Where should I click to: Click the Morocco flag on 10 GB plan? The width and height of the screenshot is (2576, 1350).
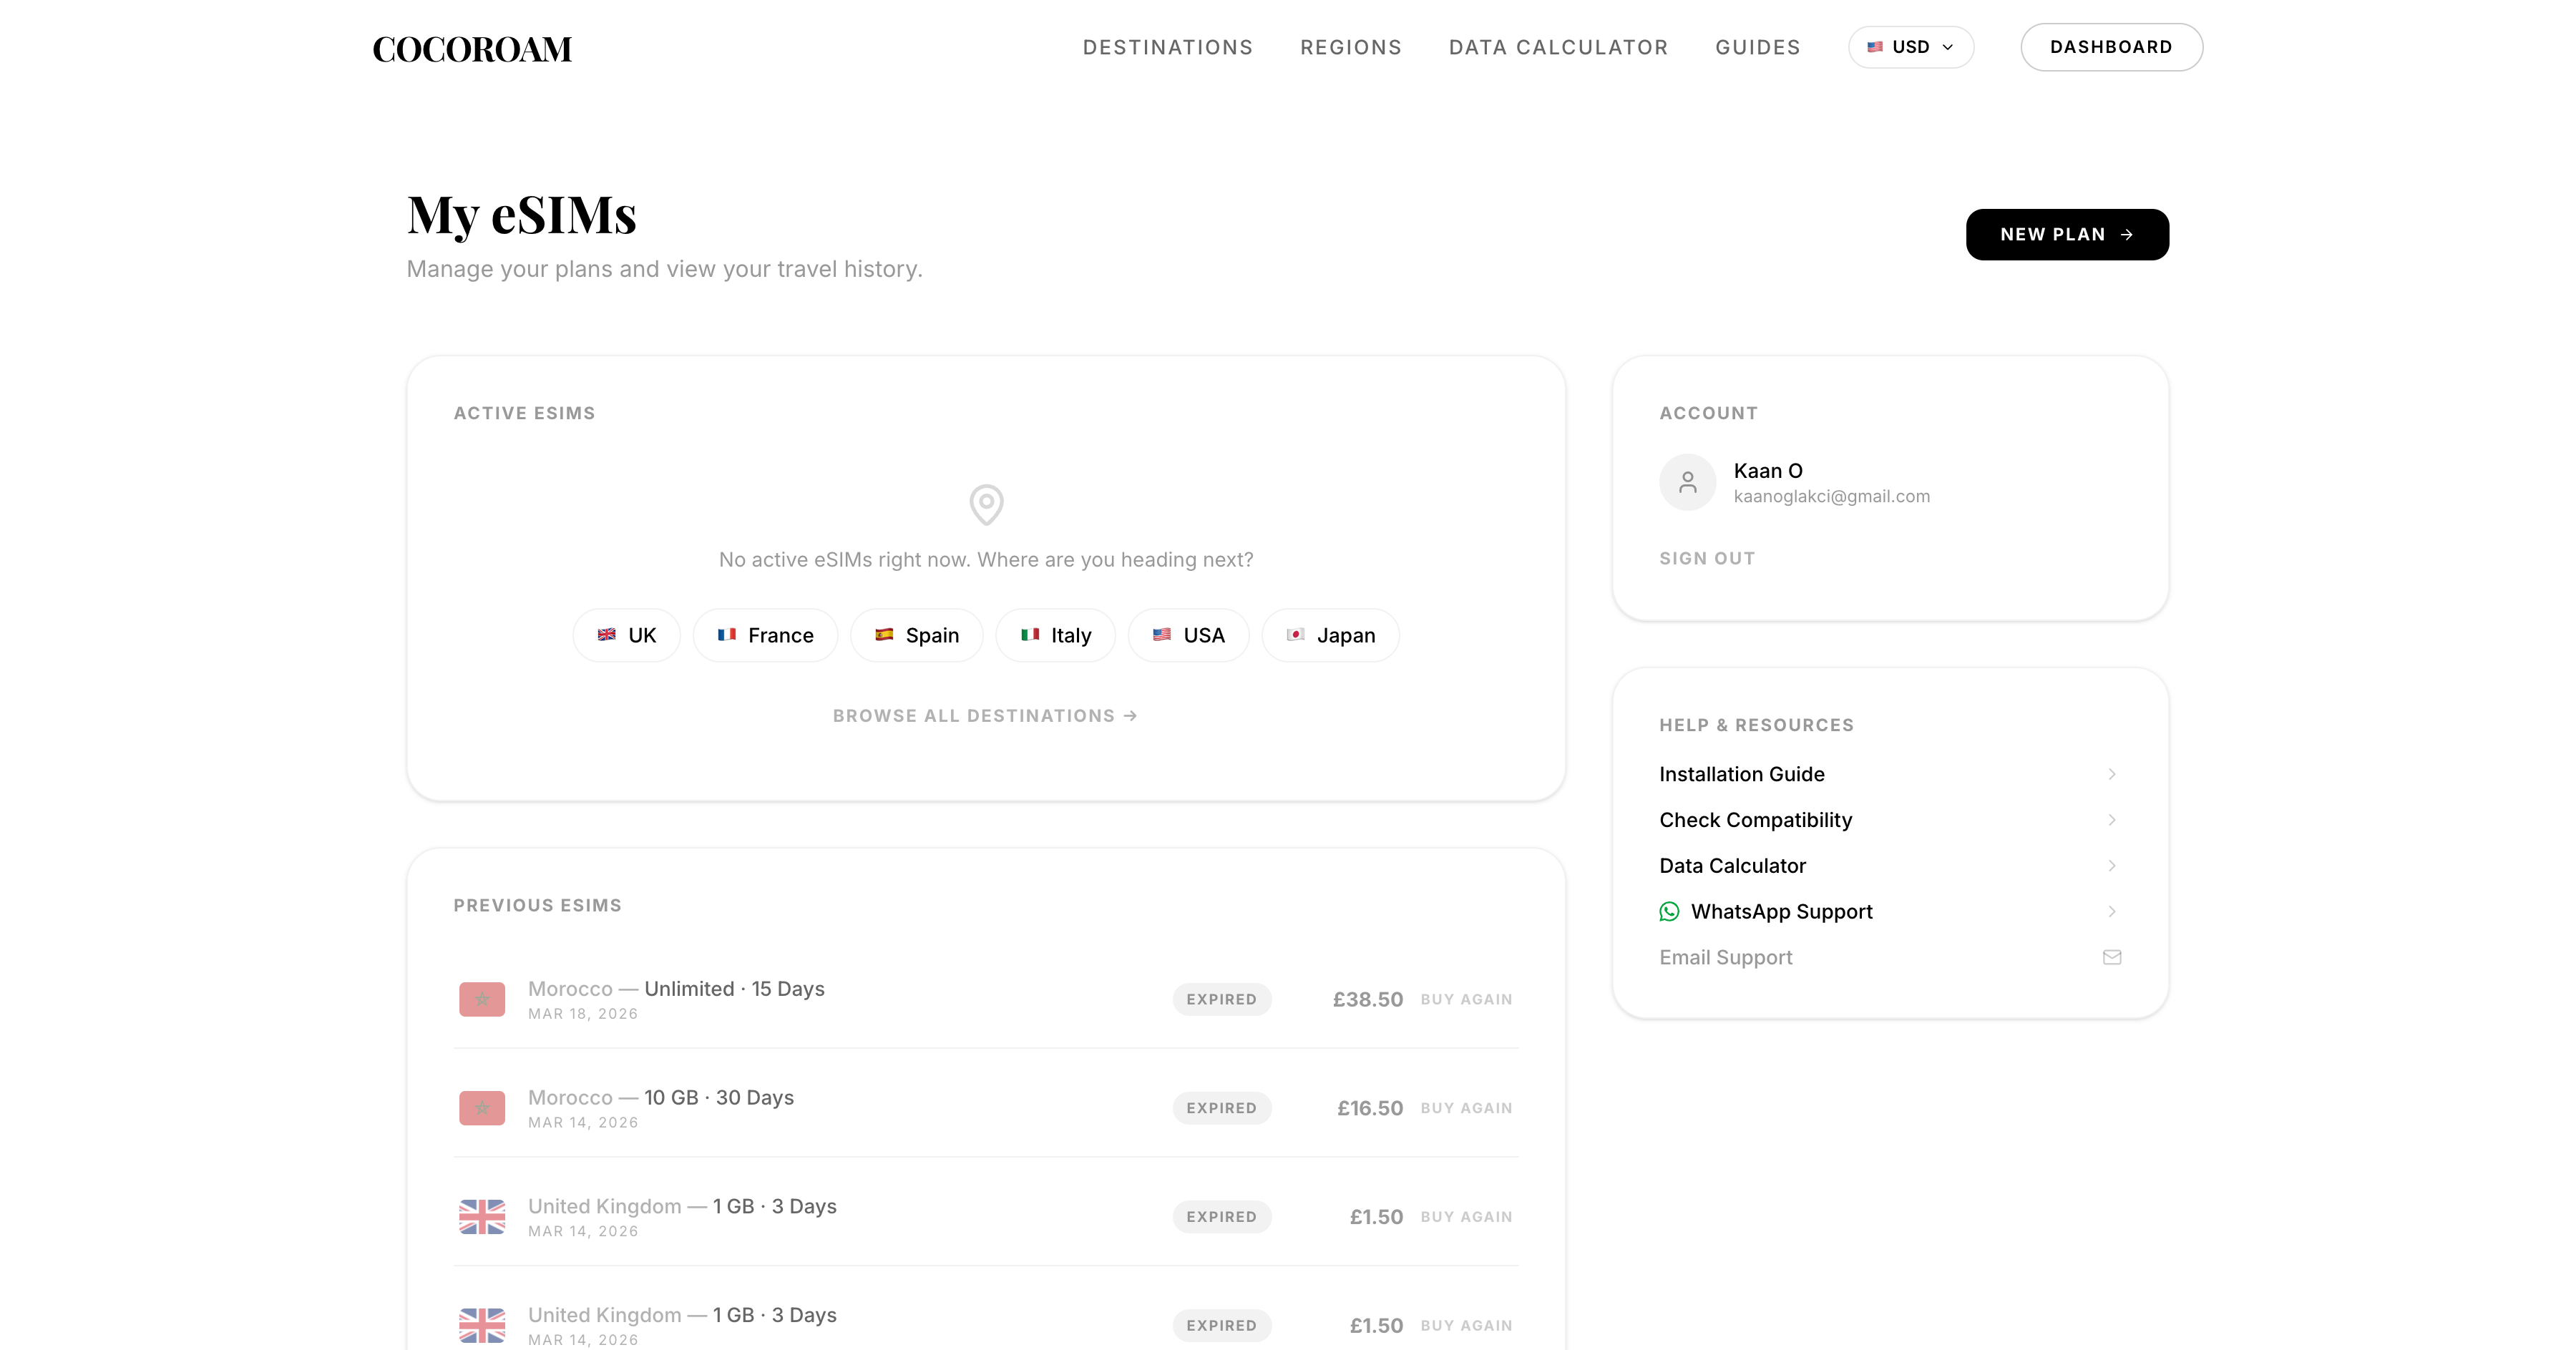pos(482,1108)
